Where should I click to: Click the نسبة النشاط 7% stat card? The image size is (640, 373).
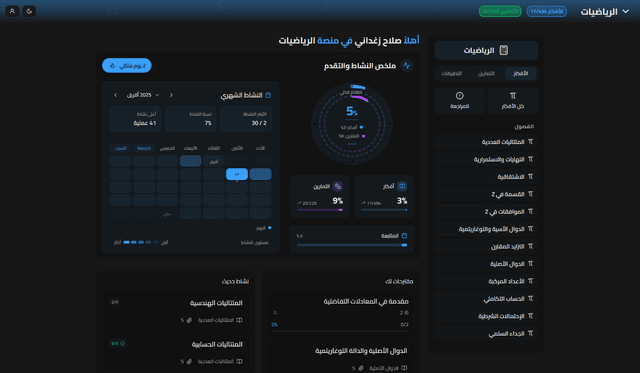[191, 119]
